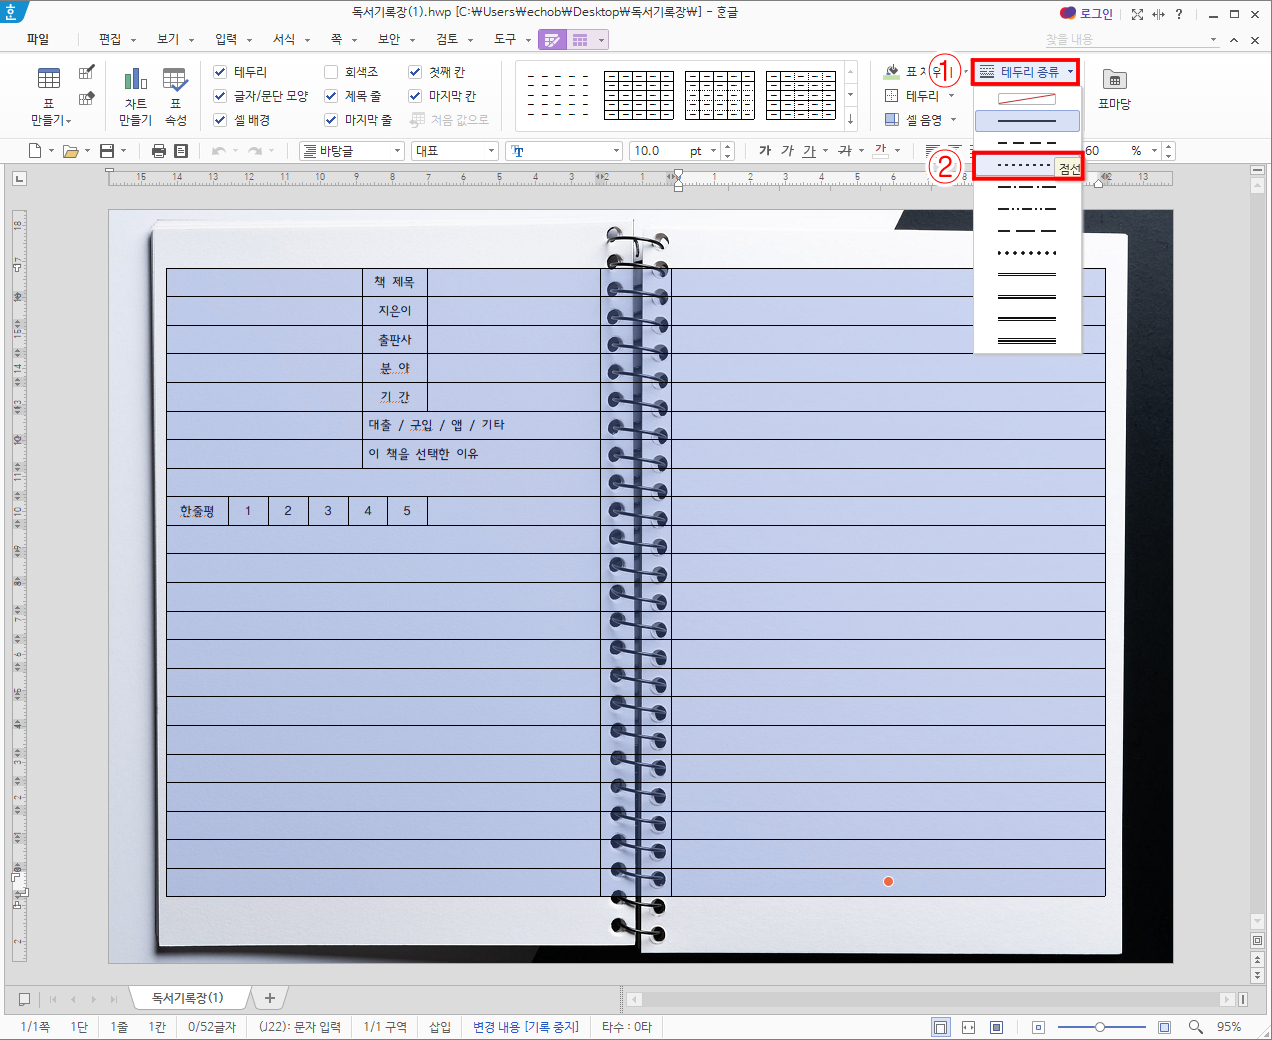Switch to page-width view icon in status bar
Screen dimensions: 1272x1040
(968, 1027)
